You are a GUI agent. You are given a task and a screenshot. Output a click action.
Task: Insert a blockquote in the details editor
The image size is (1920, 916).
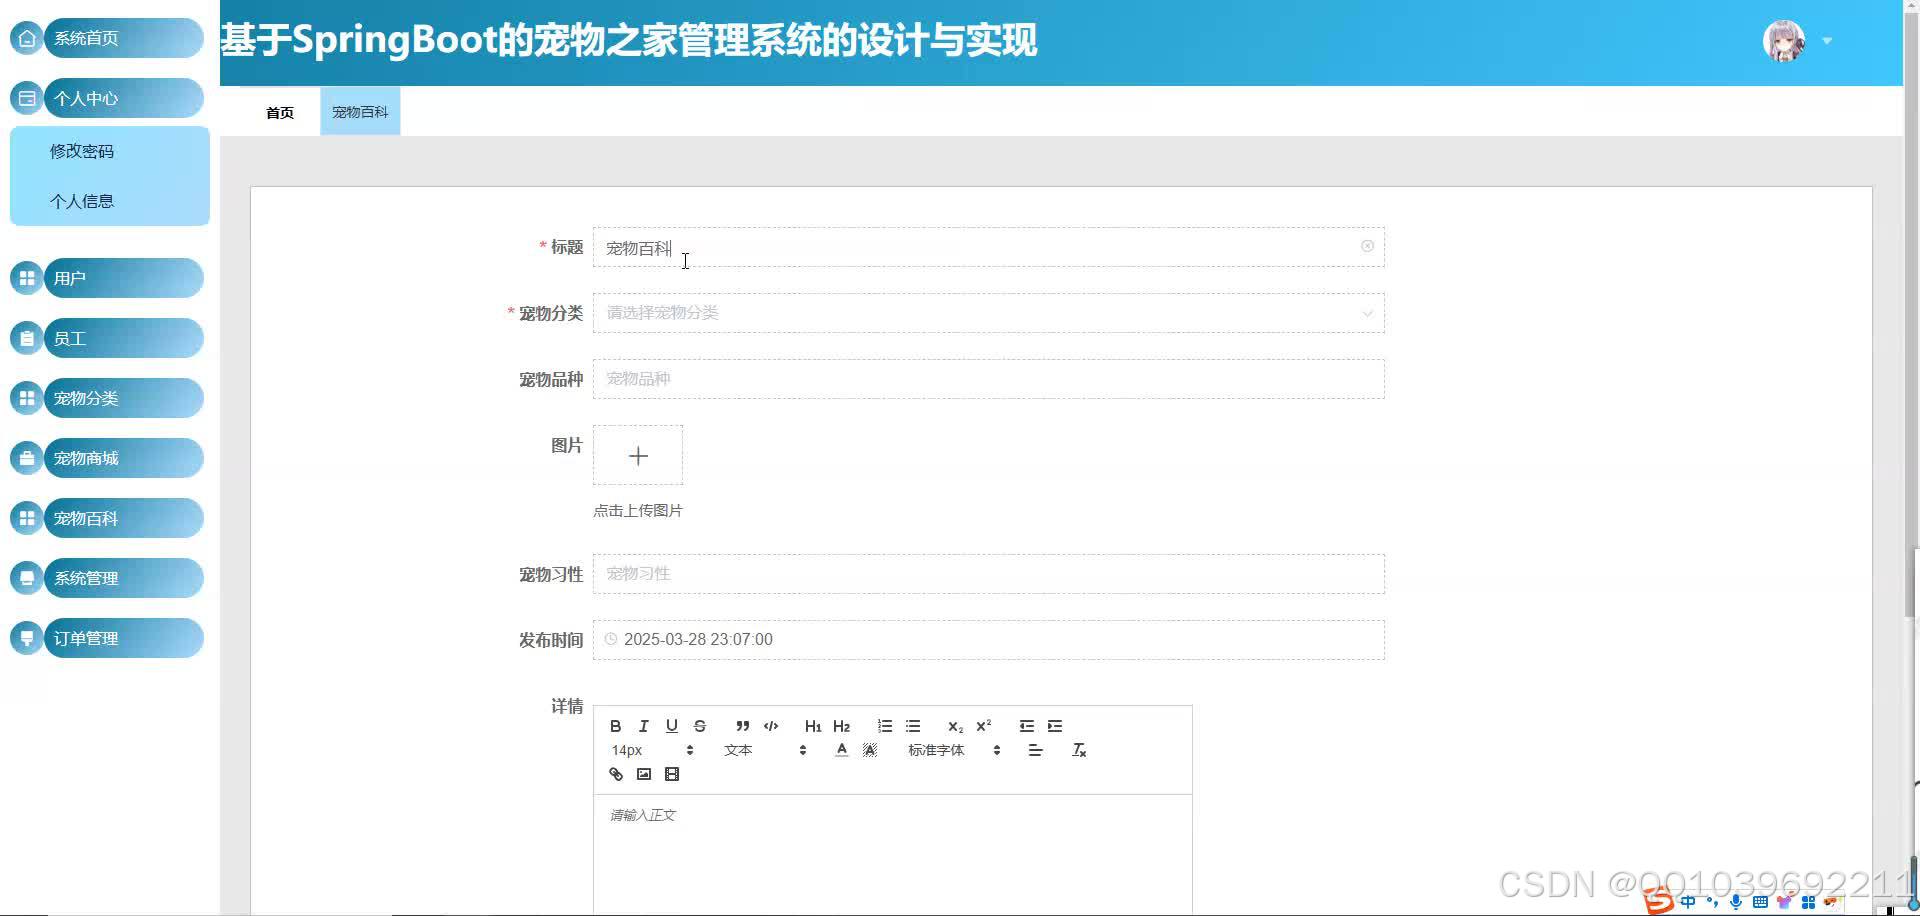point(741,726)
